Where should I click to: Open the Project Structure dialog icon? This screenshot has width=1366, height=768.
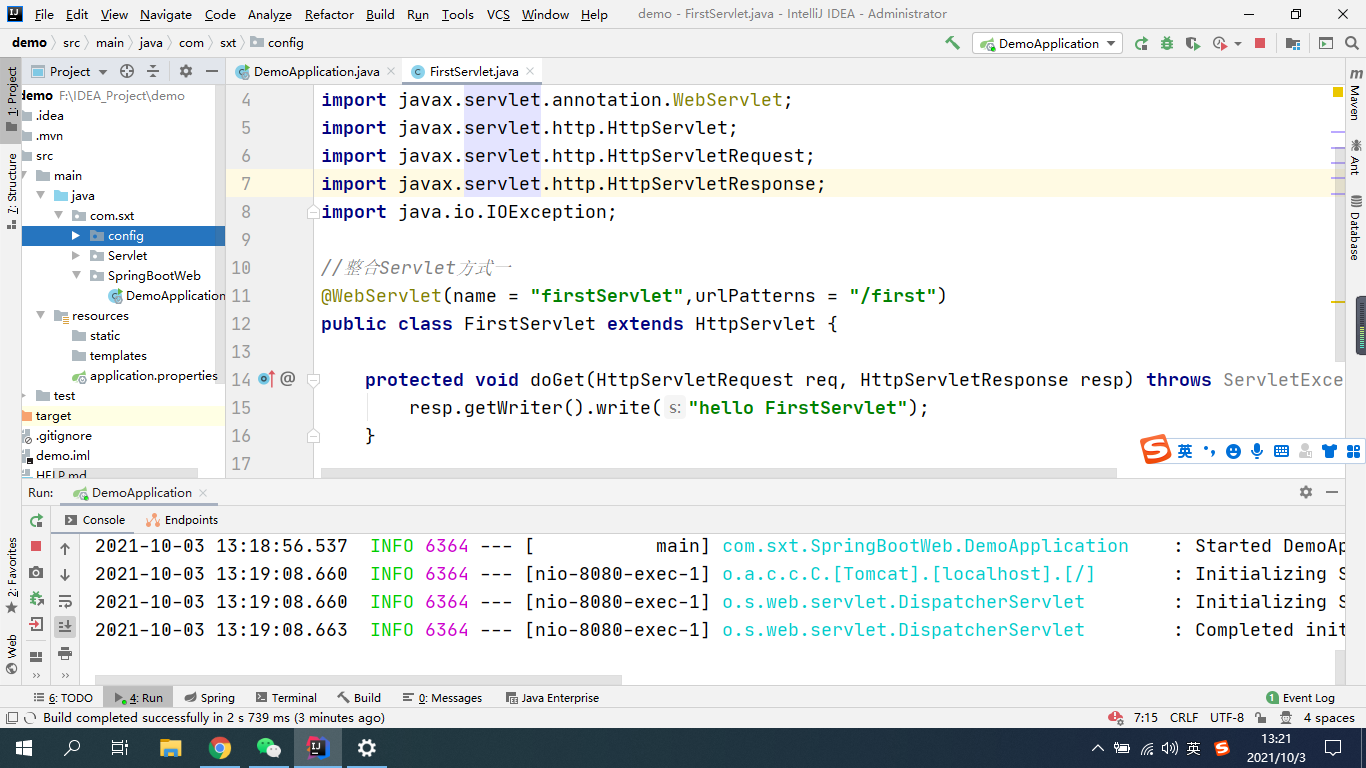1293,43
